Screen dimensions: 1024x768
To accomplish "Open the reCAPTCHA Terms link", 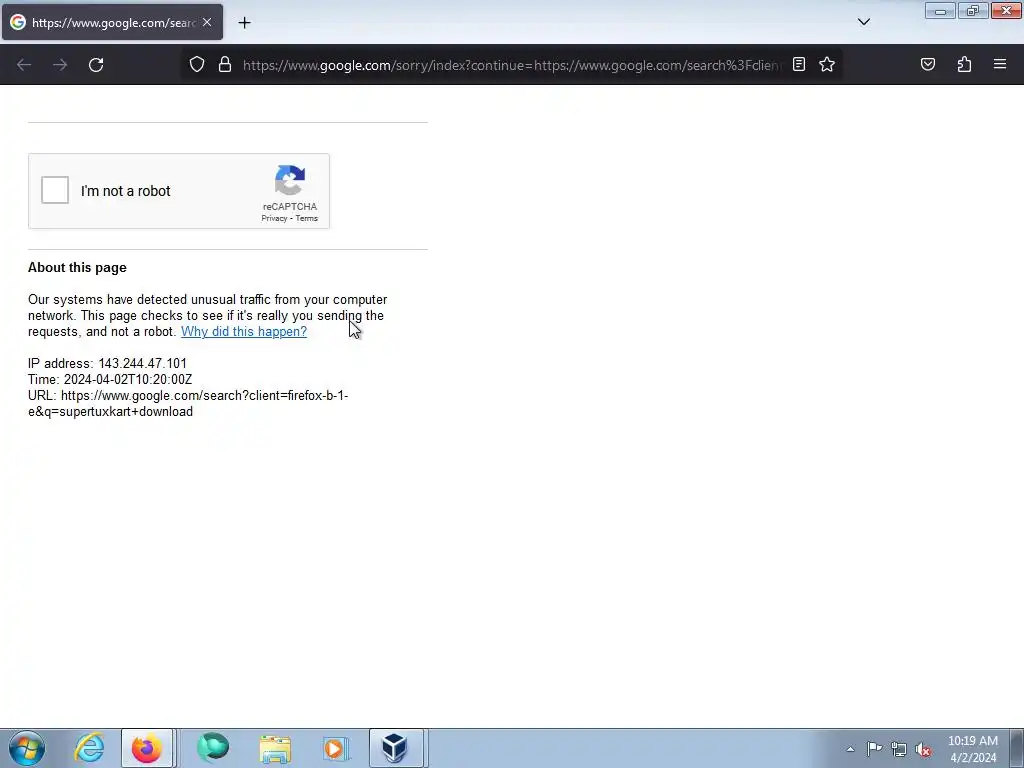I will [x=306, y=218].
